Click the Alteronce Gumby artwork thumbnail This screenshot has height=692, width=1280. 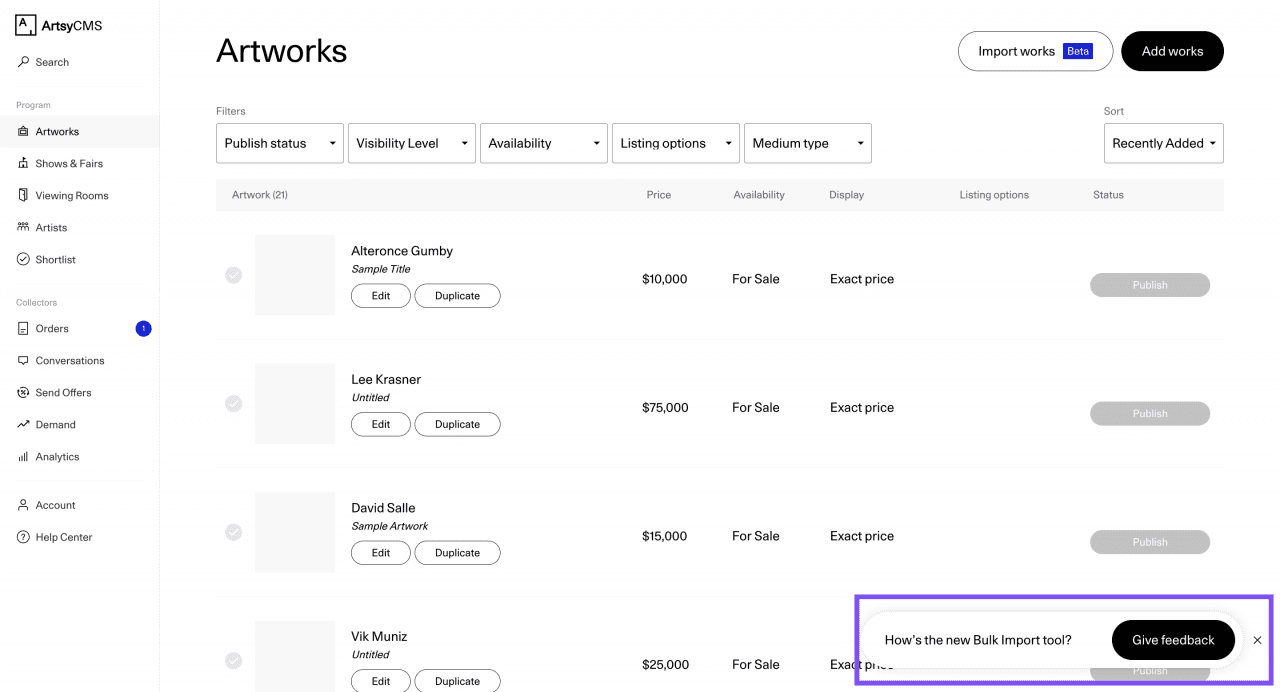[295, 275]
